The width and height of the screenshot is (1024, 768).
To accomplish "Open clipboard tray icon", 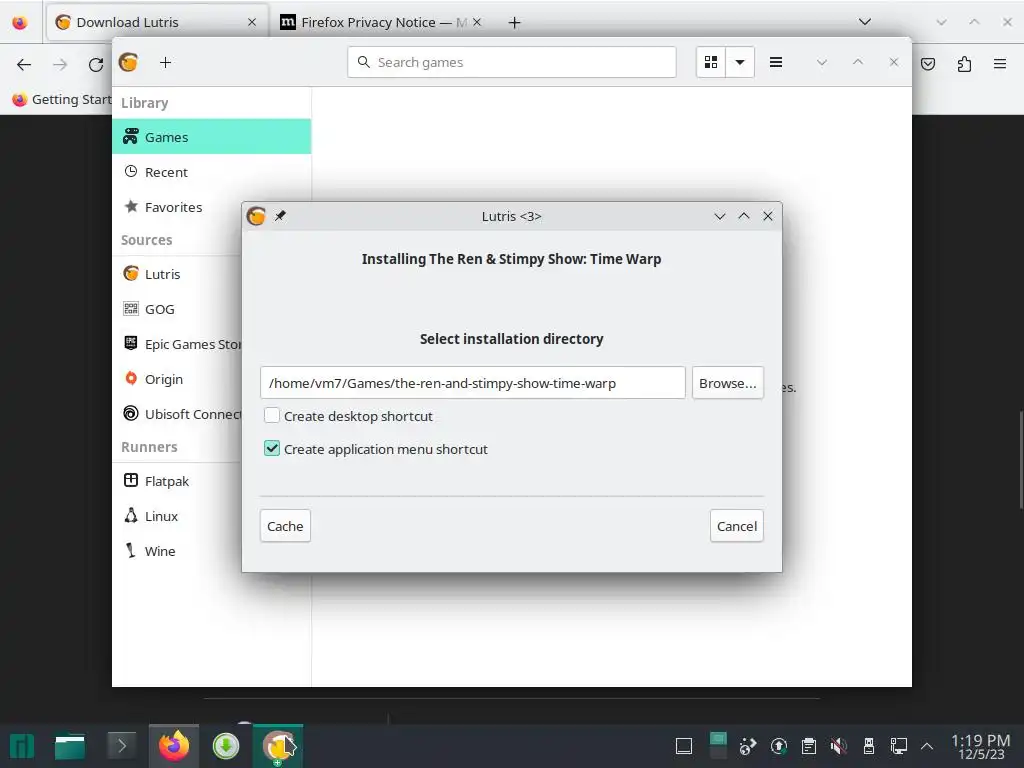I will (x=808, y=746).
